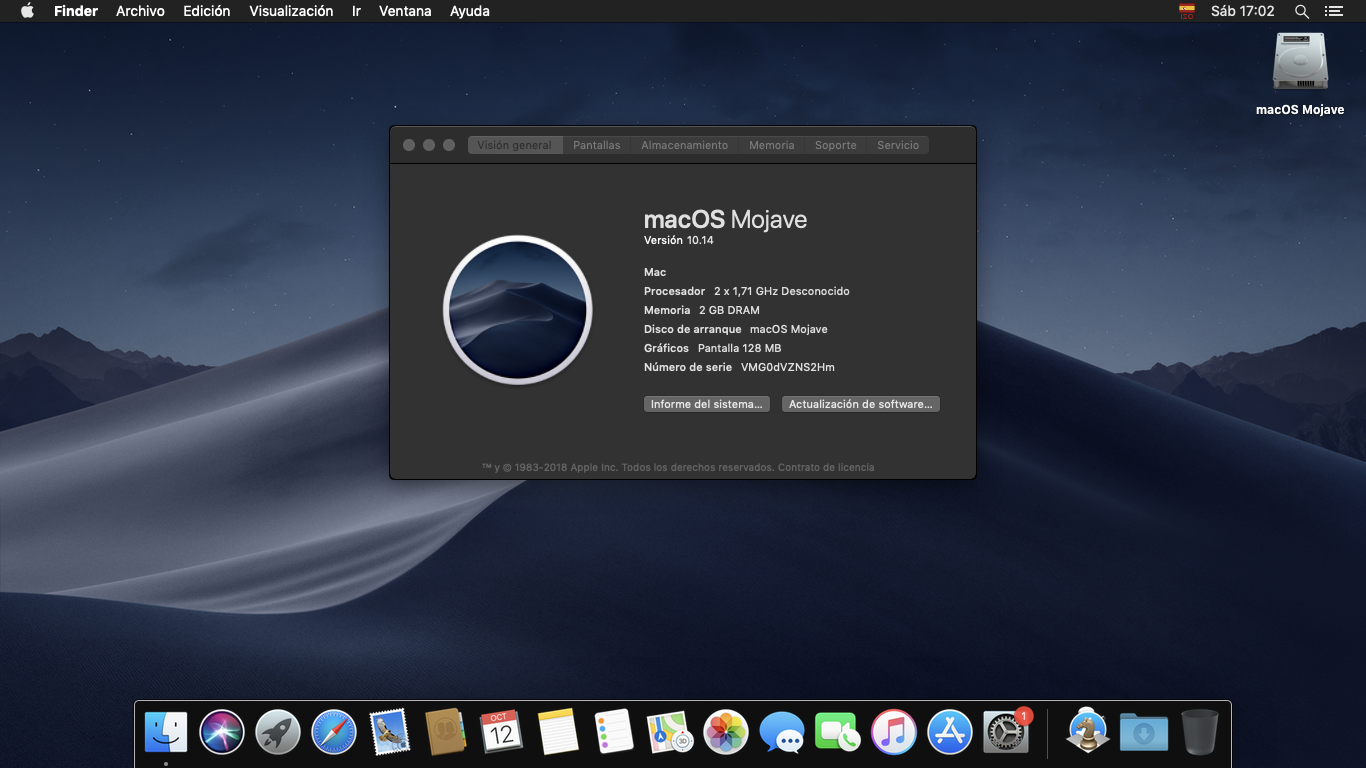Open Apple menu logo
The image size is (1366, 768).
pyautogui.click(x=27, y=11)
